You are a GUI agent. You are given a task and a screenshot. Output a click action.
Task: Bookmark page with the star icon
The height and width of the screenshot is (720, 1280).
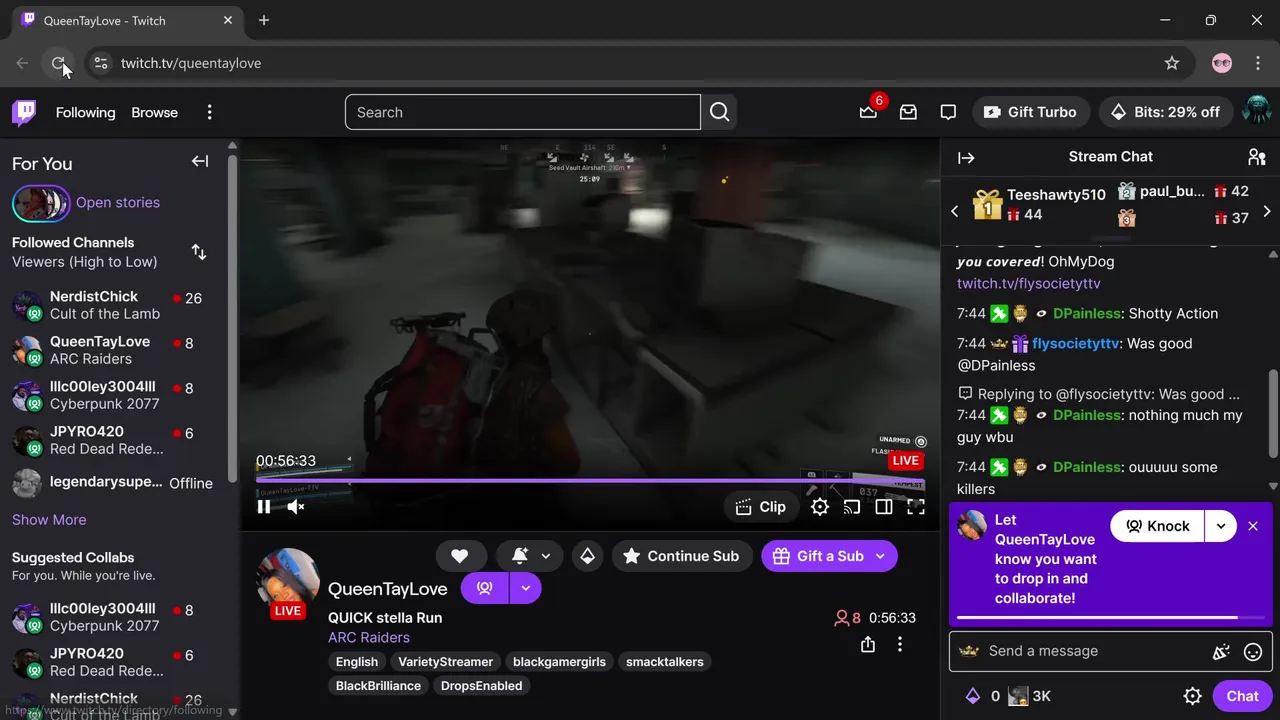(1172, 63)
